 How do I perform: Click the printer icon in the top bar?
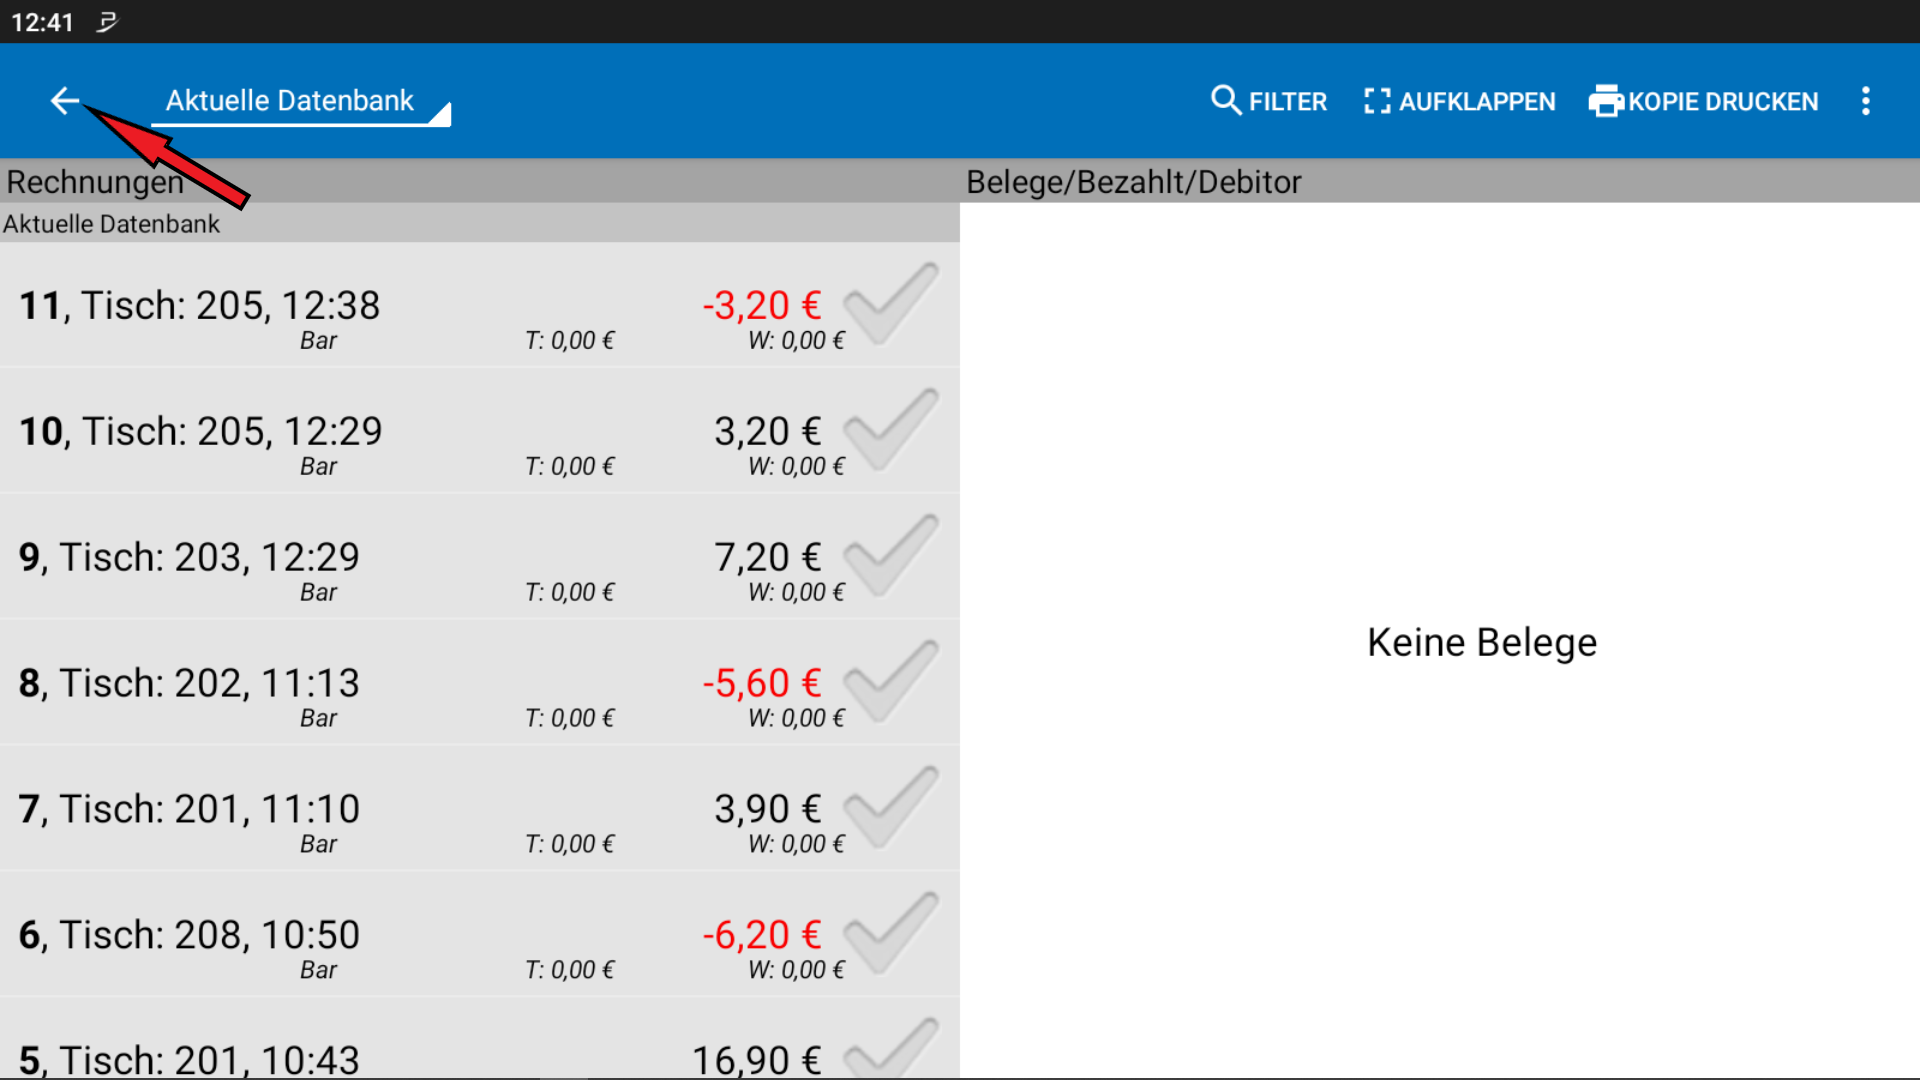click(x=1608, y=100)
